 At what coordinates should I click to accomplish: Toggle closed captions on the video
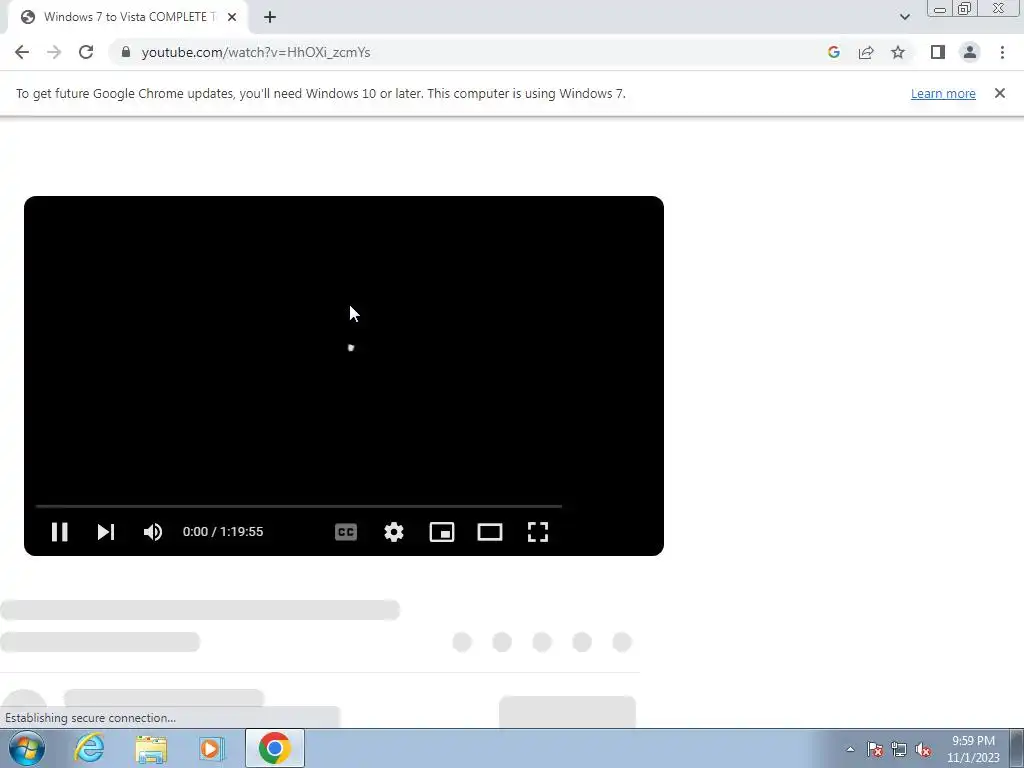pyautogui.click(x=345, y=532)
